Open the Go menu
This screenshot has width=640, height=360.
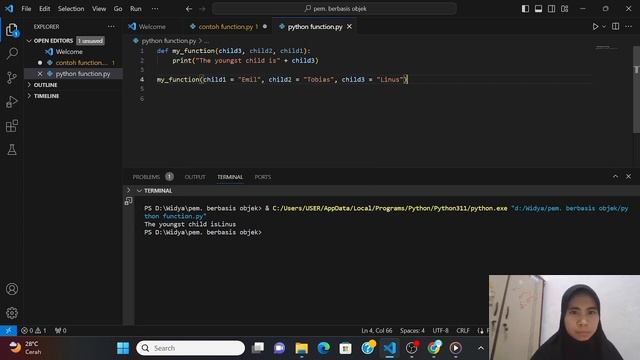[118, 9]
